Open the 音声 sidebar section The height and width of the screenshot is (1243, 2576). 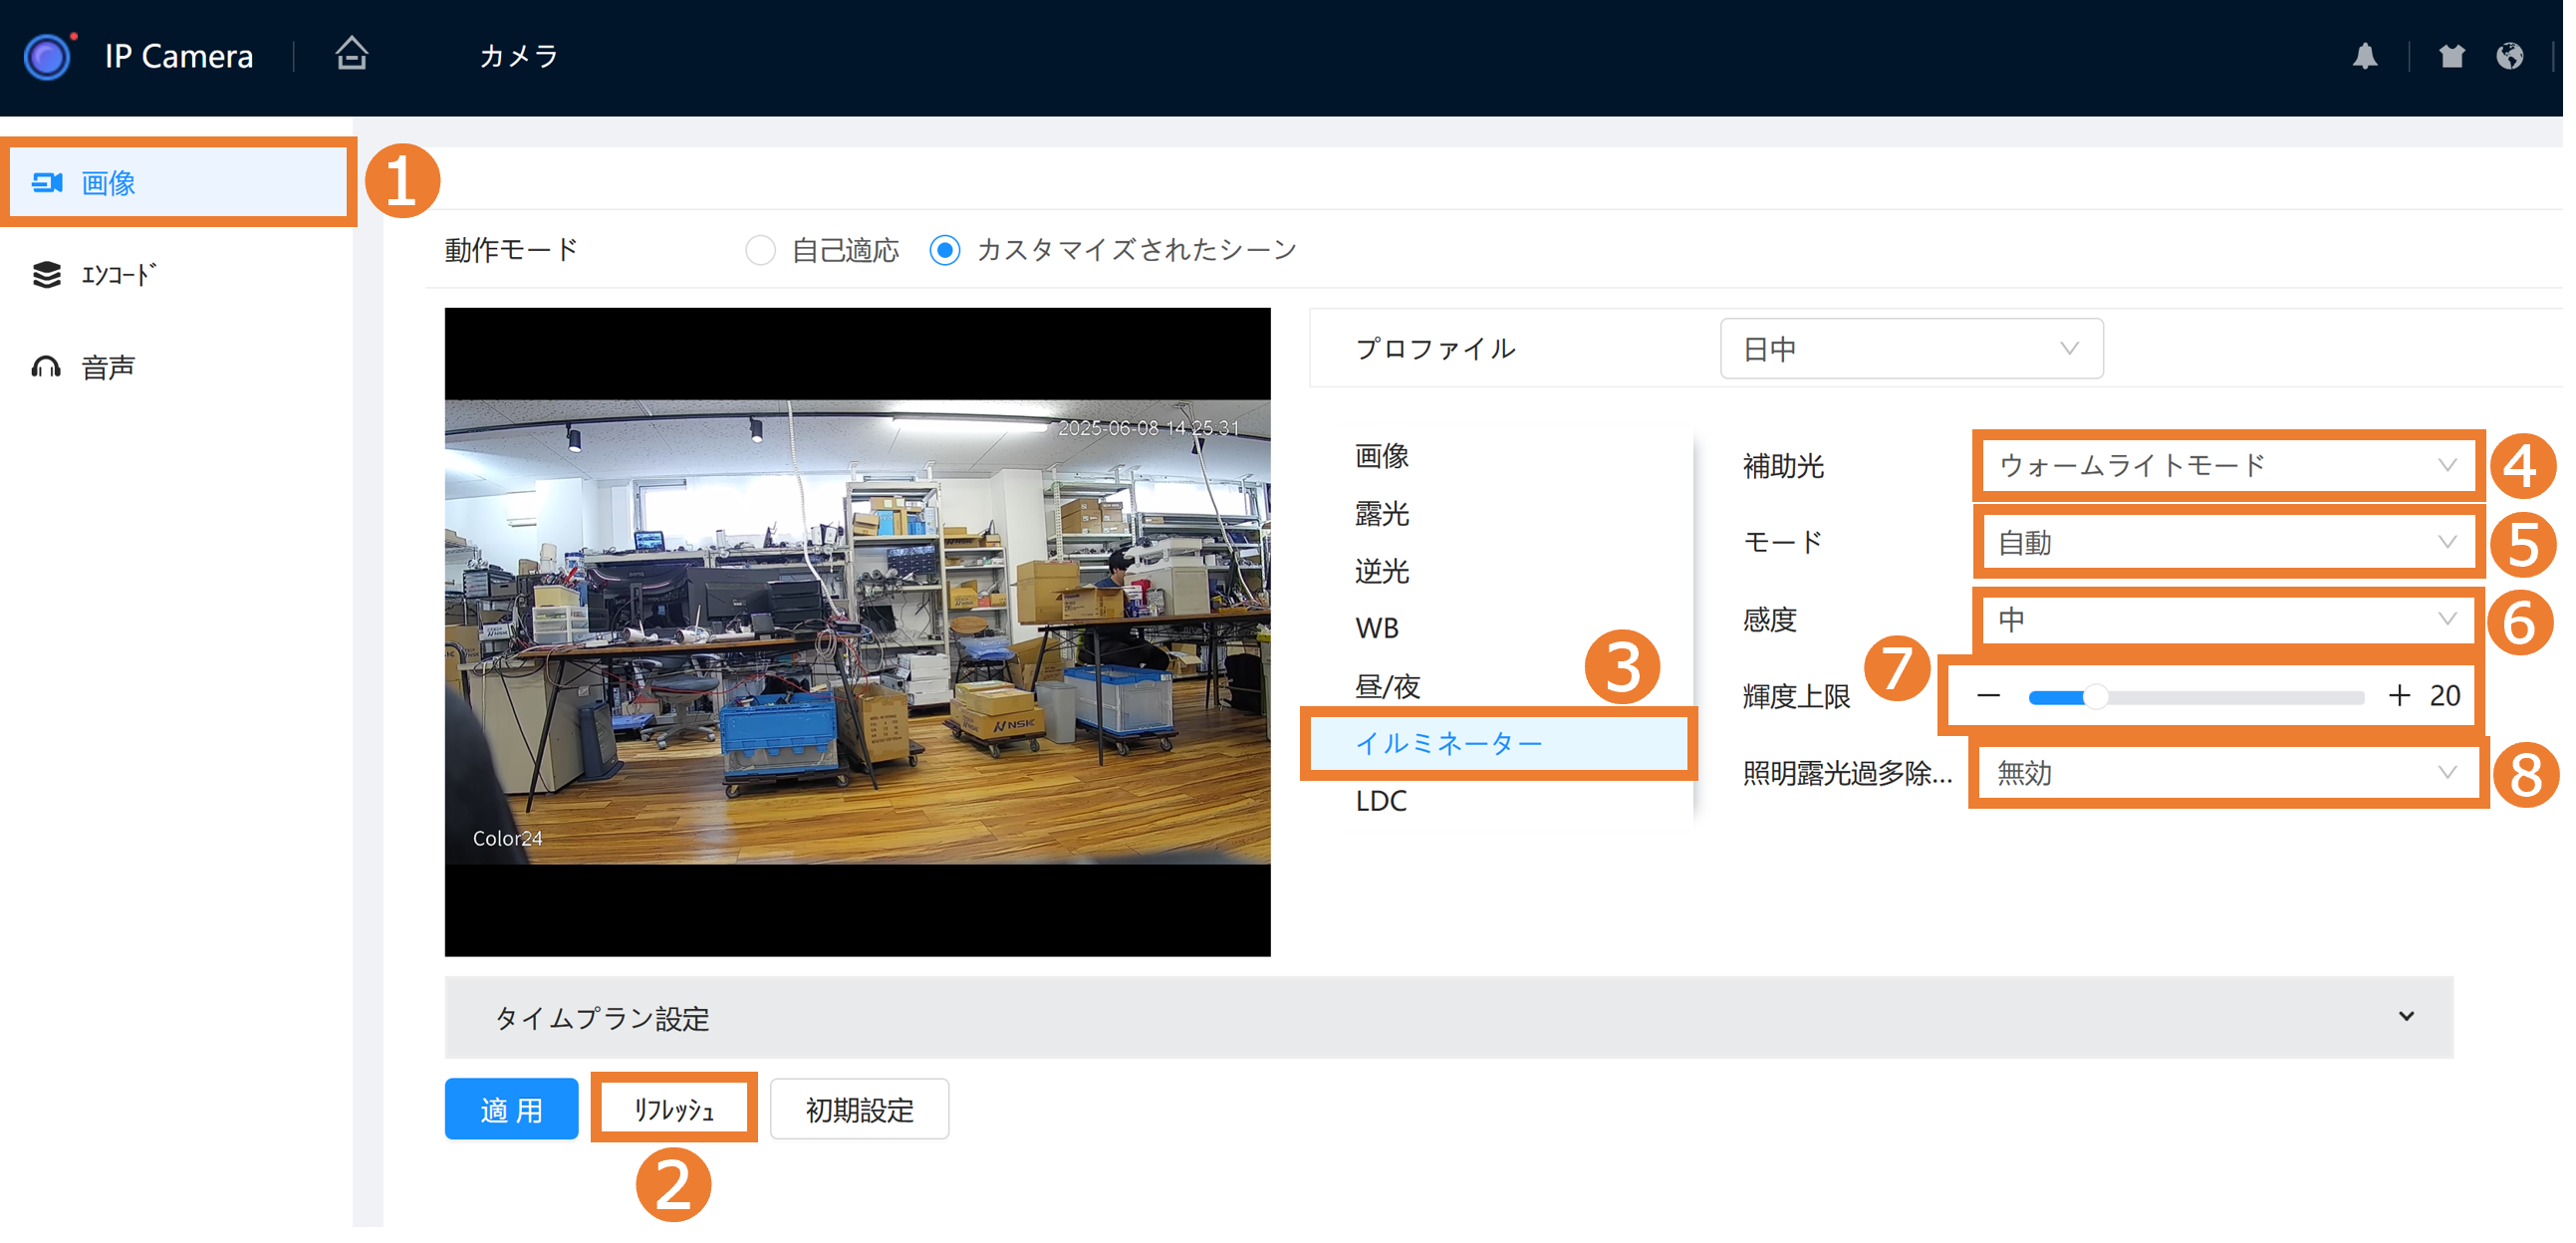click(108, 367)
